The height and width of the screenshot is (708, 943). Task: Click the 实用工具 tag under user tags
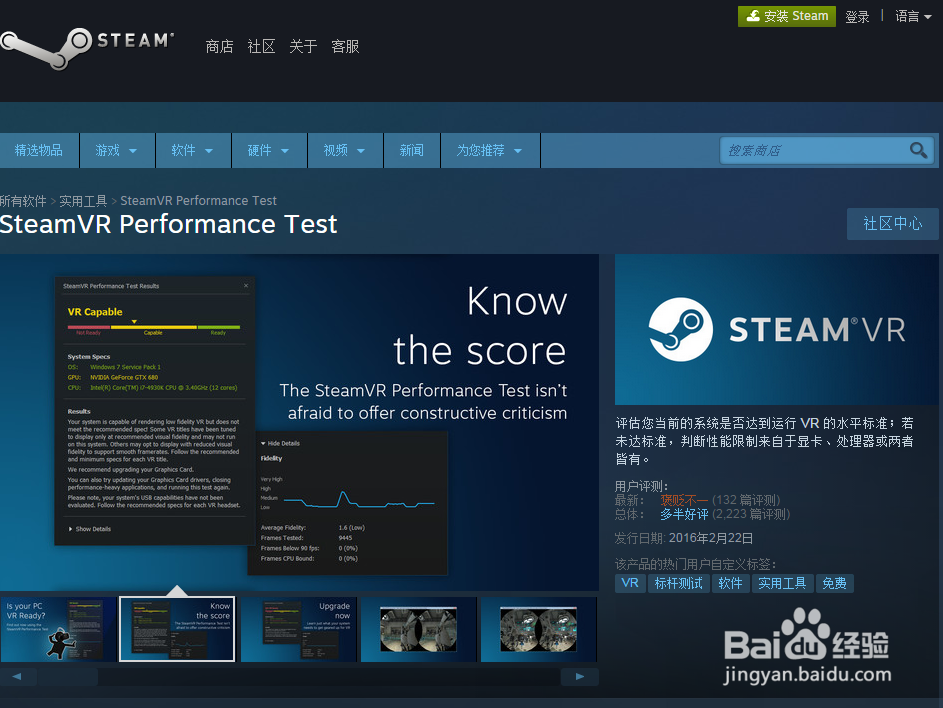coord(782,583)
